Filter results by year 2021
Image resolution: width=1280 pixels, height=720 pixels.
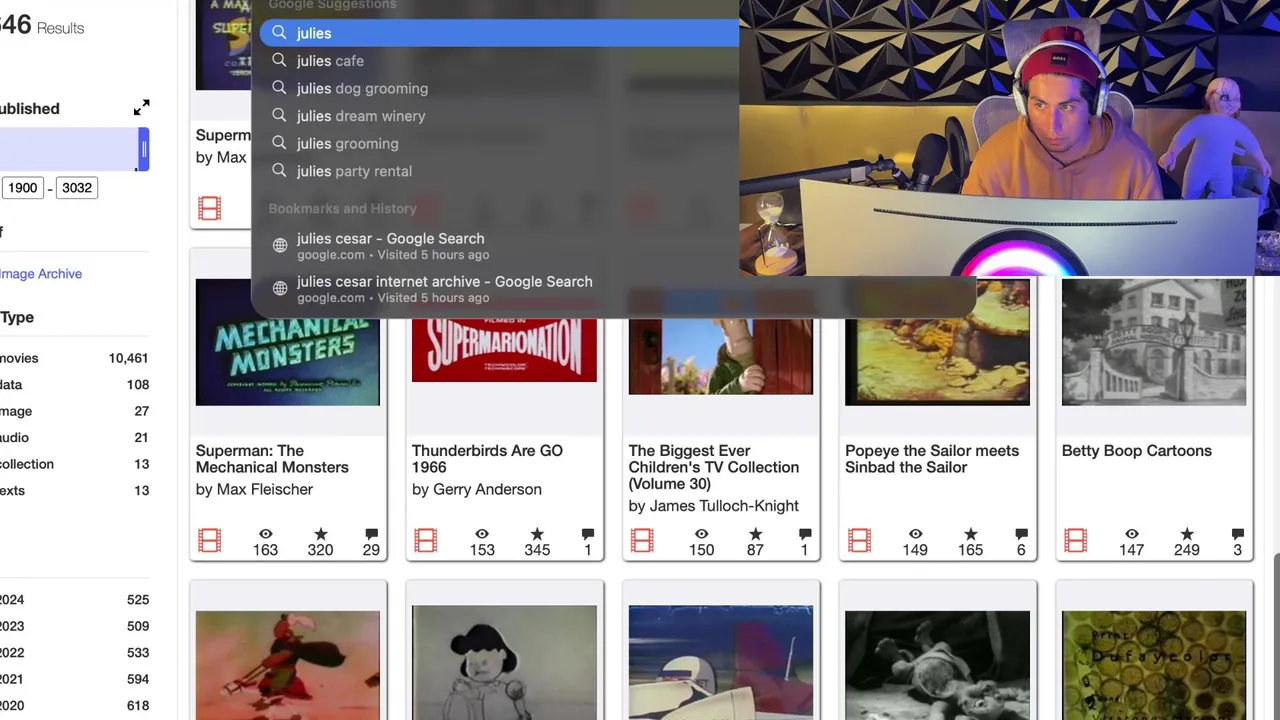pos(12,679)
